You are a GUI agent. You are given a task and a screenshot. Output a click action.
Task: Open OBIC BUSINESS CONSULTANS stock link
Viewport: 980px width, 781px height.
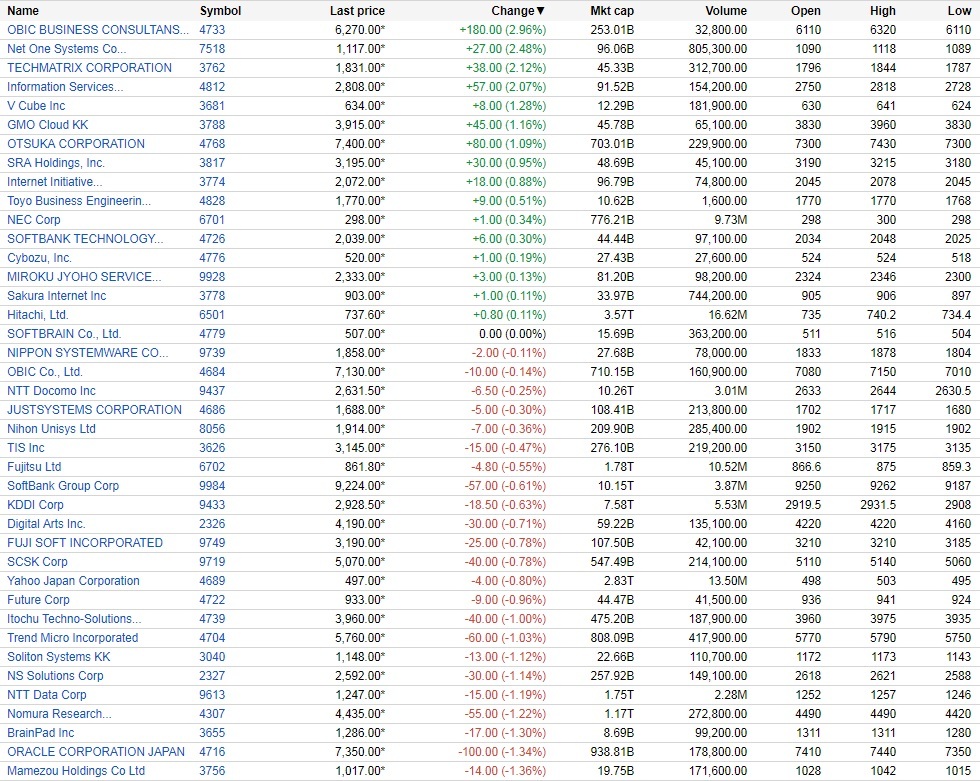point(98,29)
